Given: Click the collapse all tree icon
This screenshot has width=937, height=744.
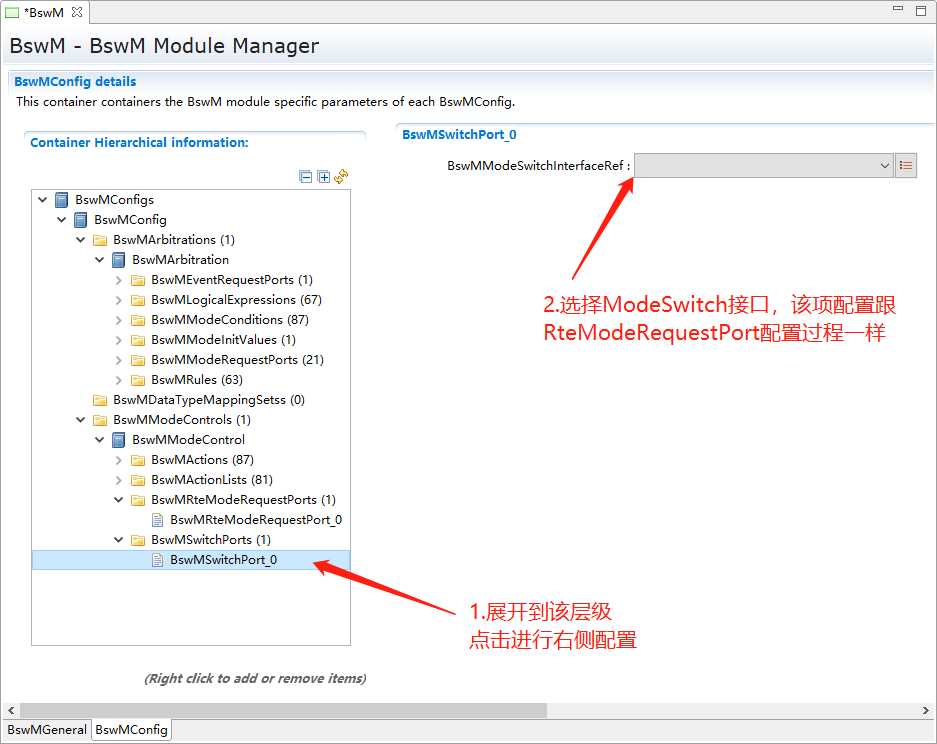Looking at the screenshot, I should coord(306,177).
